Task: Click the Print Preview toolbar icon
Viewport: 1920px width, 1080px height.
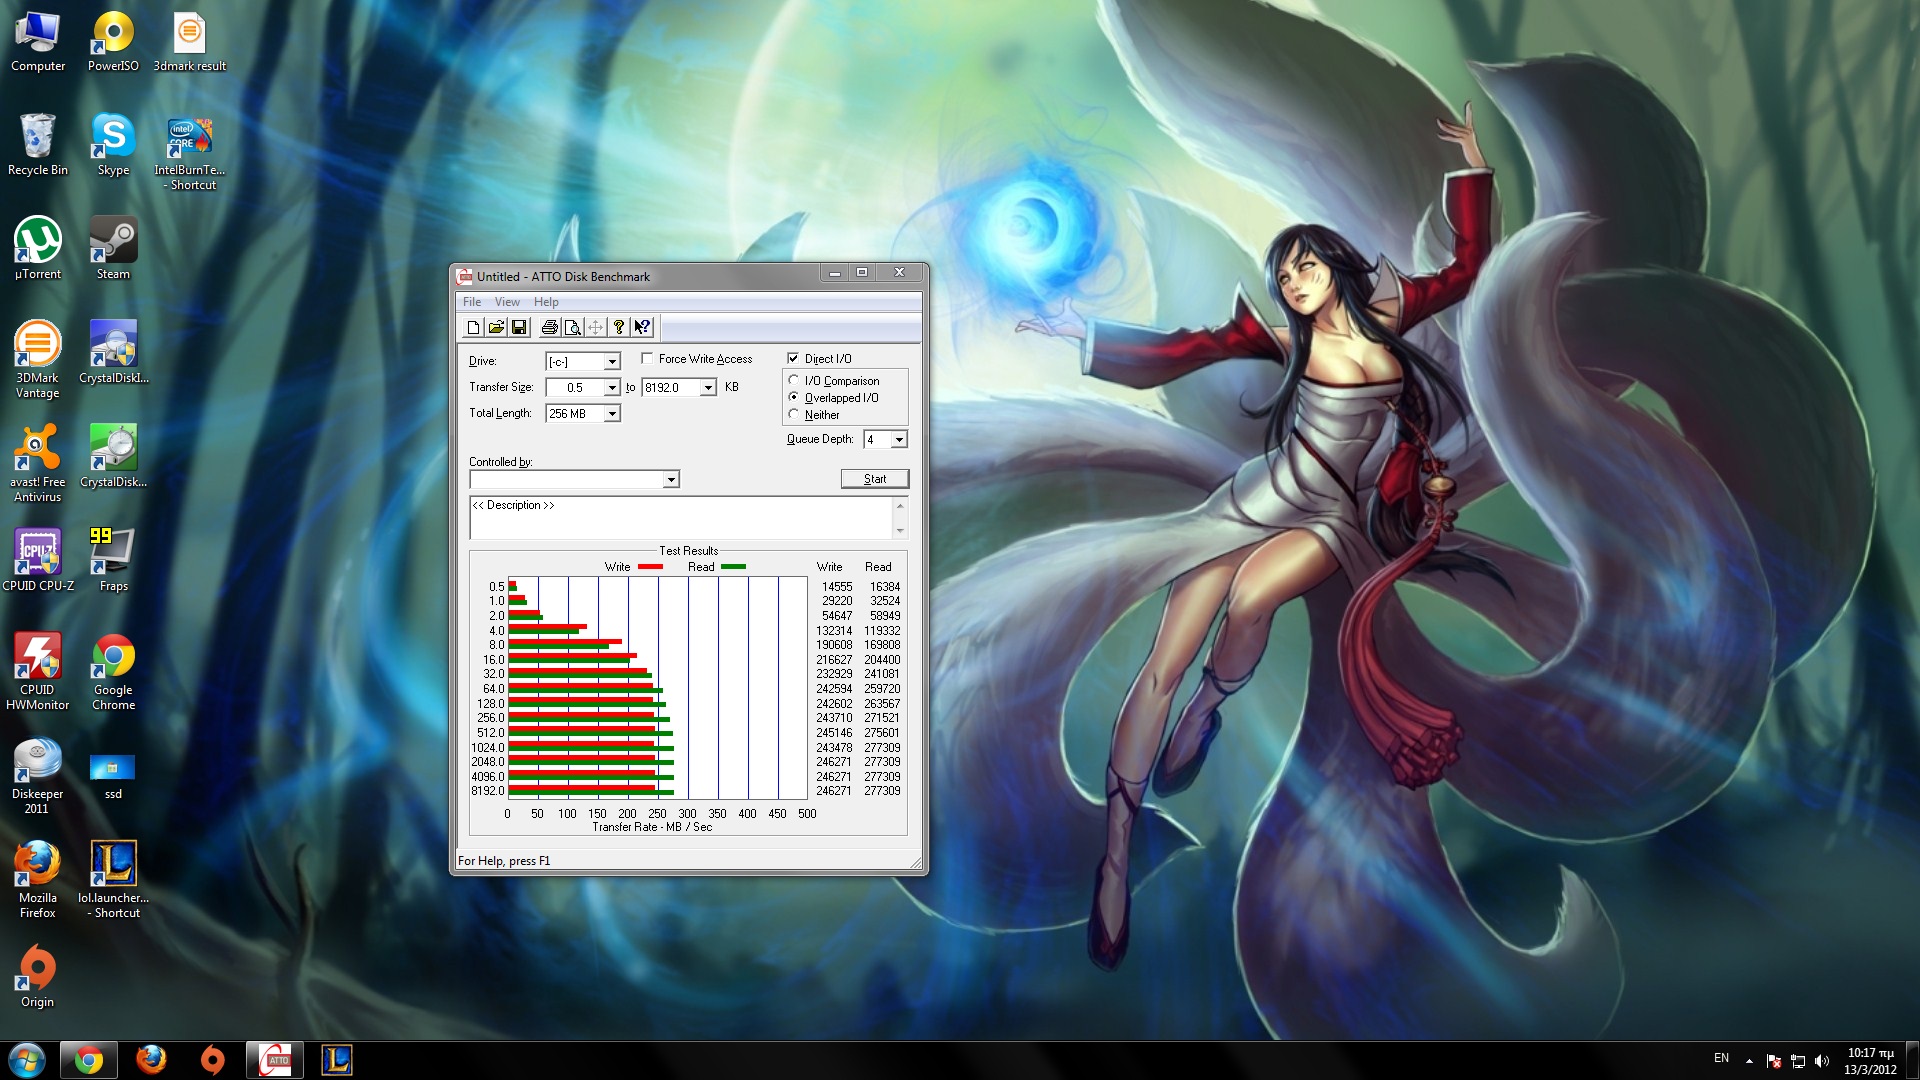Action: (572, 327)
